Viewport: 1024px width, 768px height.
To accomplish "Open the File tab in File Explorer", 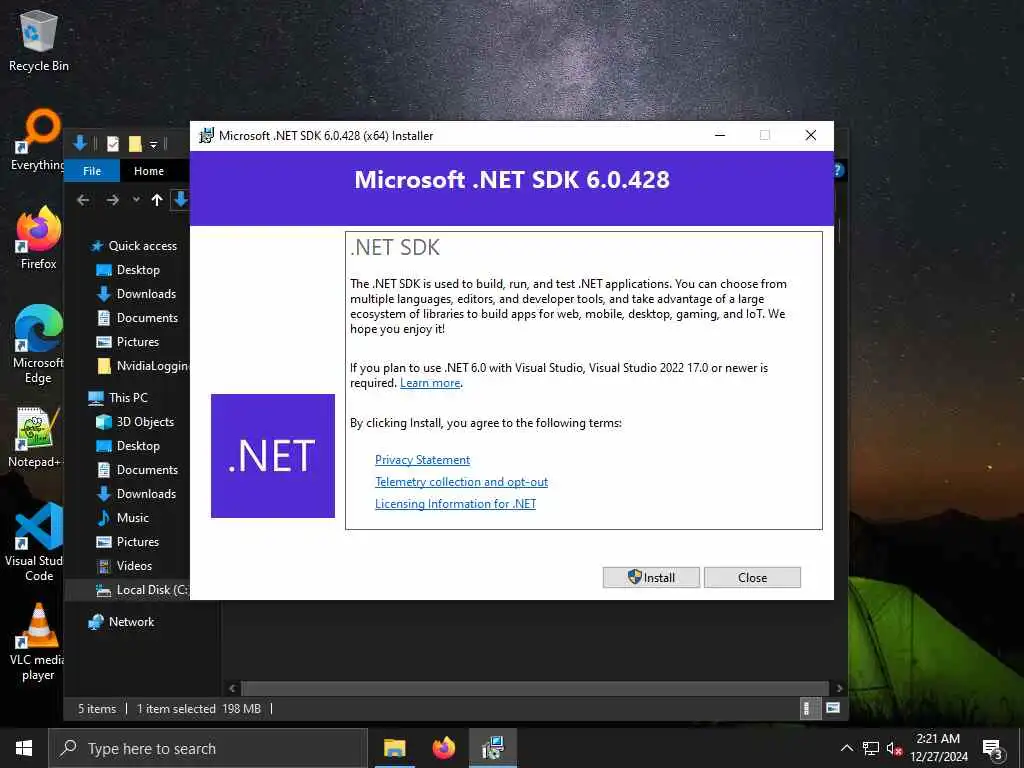I will coord(92,171).
